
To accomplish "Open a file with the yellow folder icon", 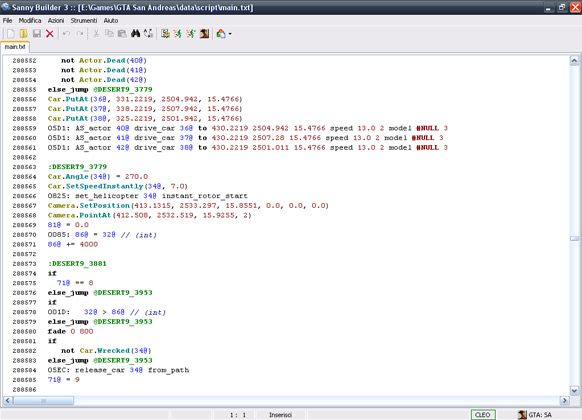I will point(23,34).
